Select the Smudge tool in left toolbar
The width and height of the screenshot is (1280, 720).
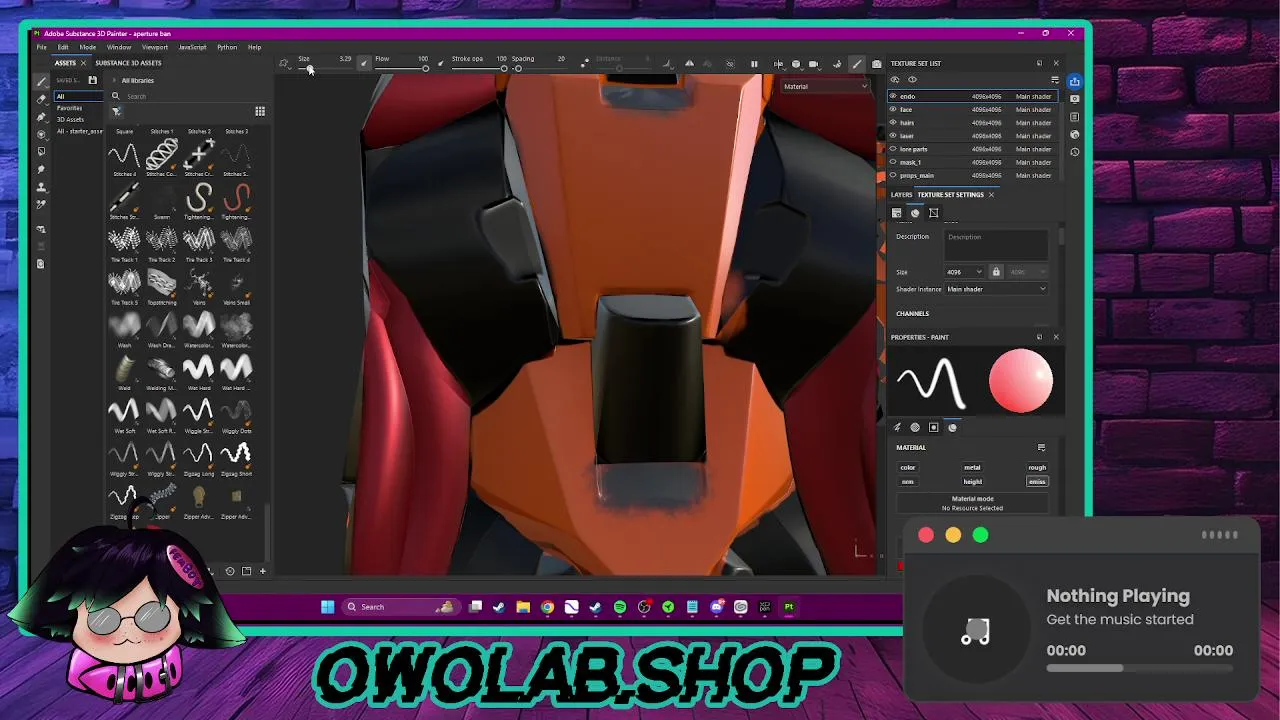coord(41,169)
